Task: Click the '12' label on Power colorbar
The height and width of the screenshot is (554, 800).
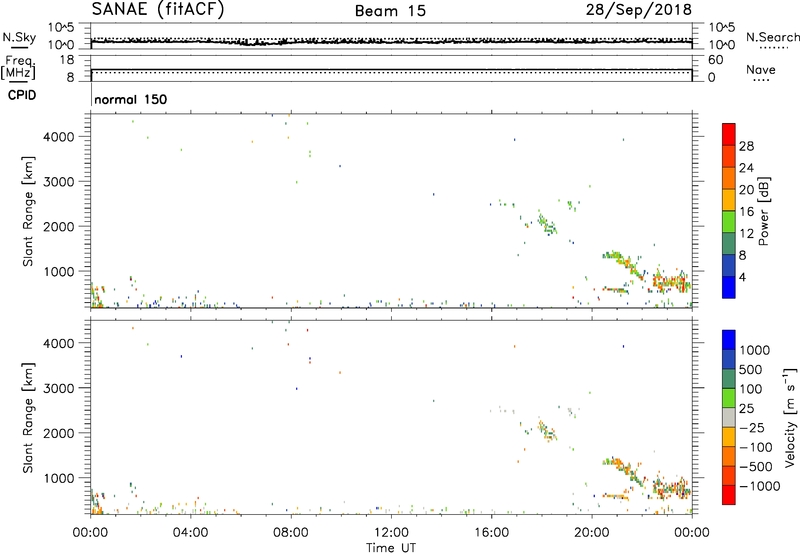Action: pos(746,234)
